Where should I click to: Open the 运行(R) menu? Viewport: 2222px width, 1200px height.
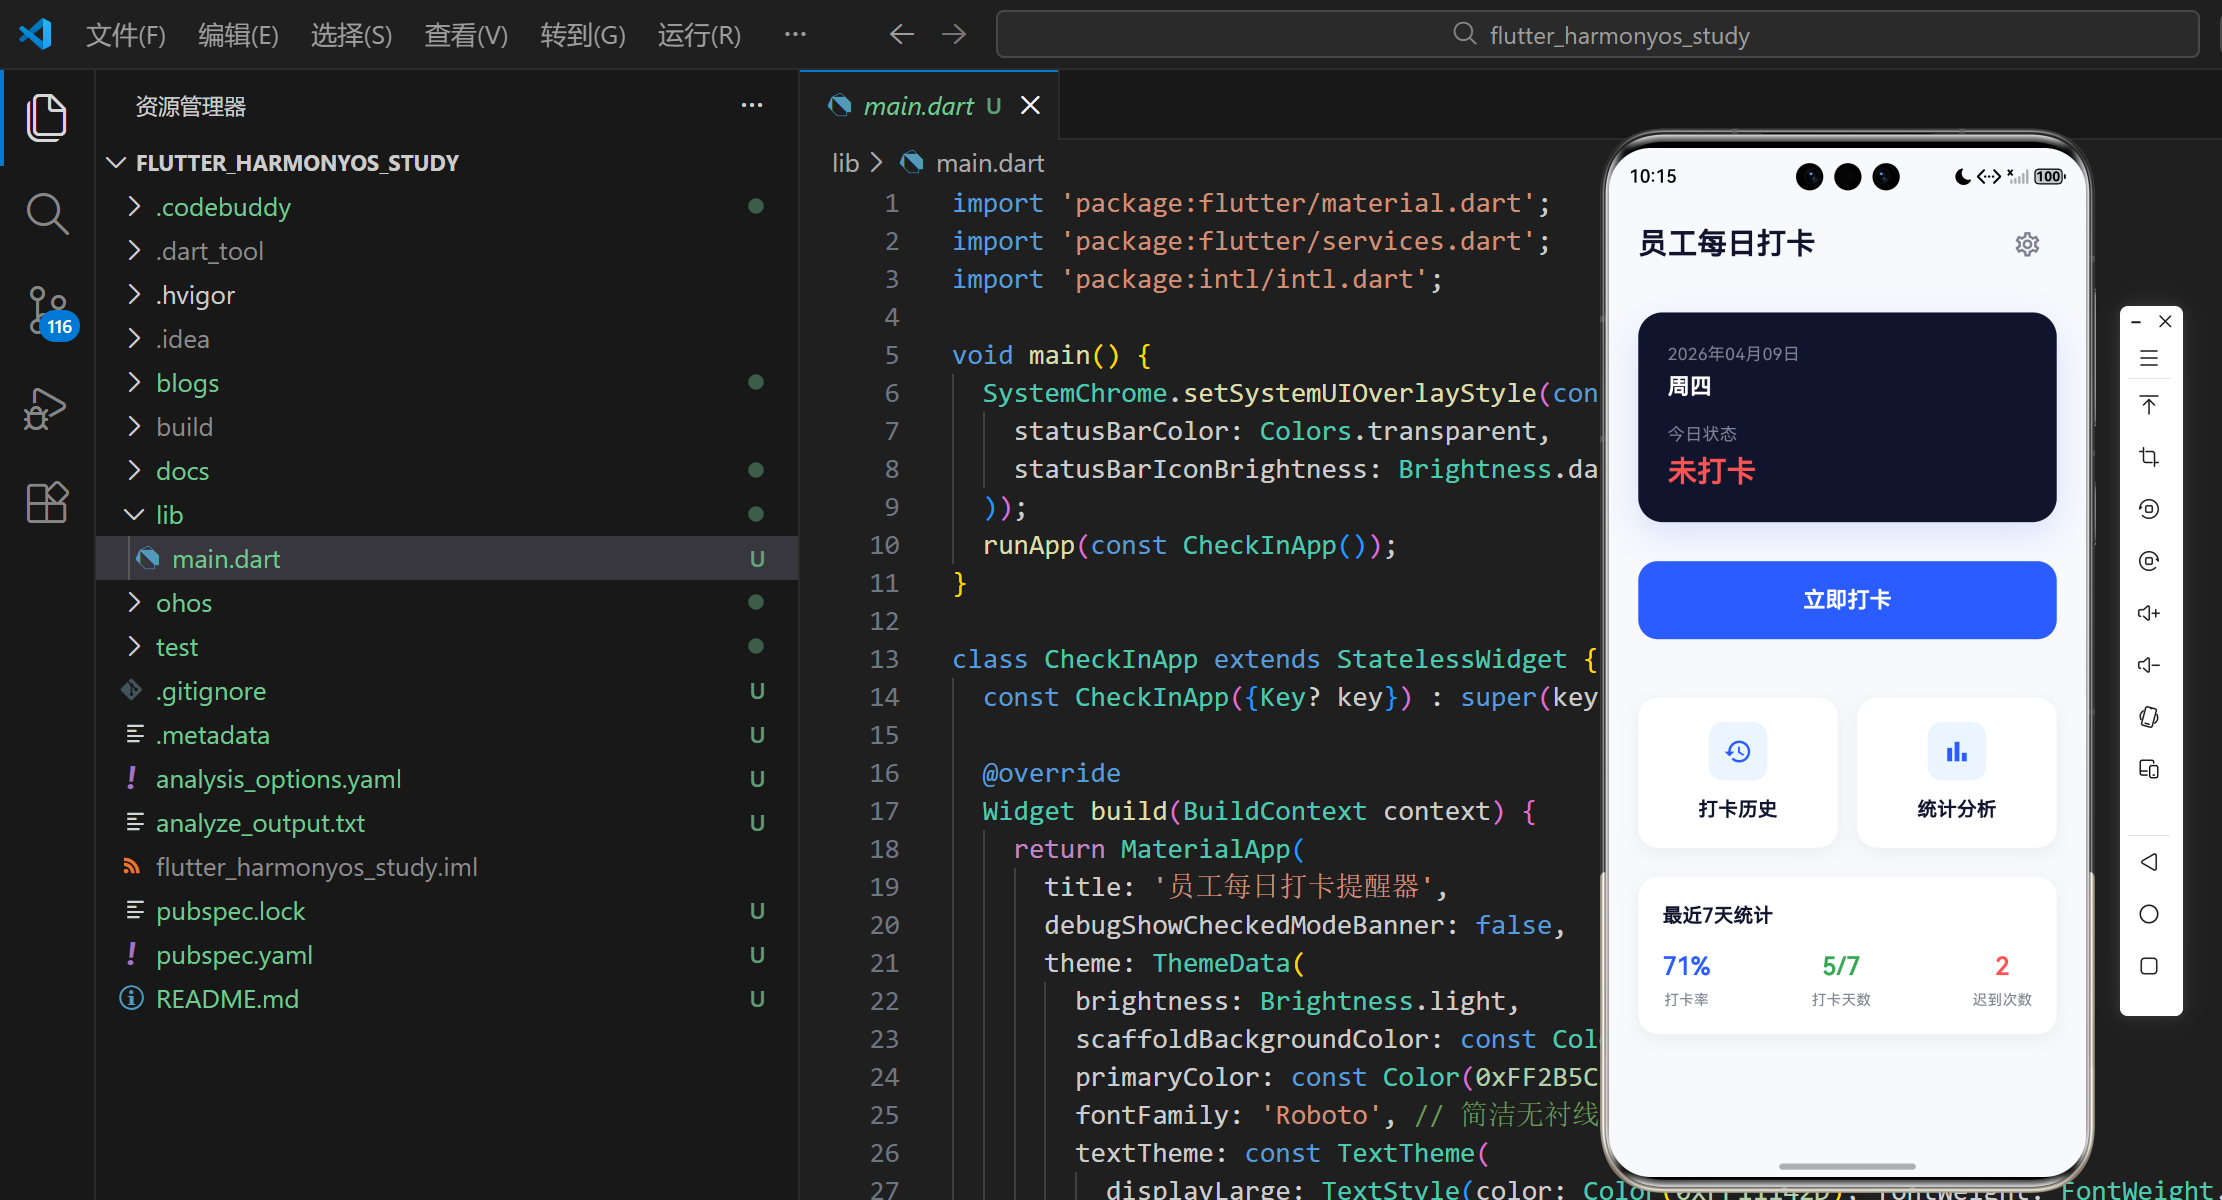tap(699, 35)
